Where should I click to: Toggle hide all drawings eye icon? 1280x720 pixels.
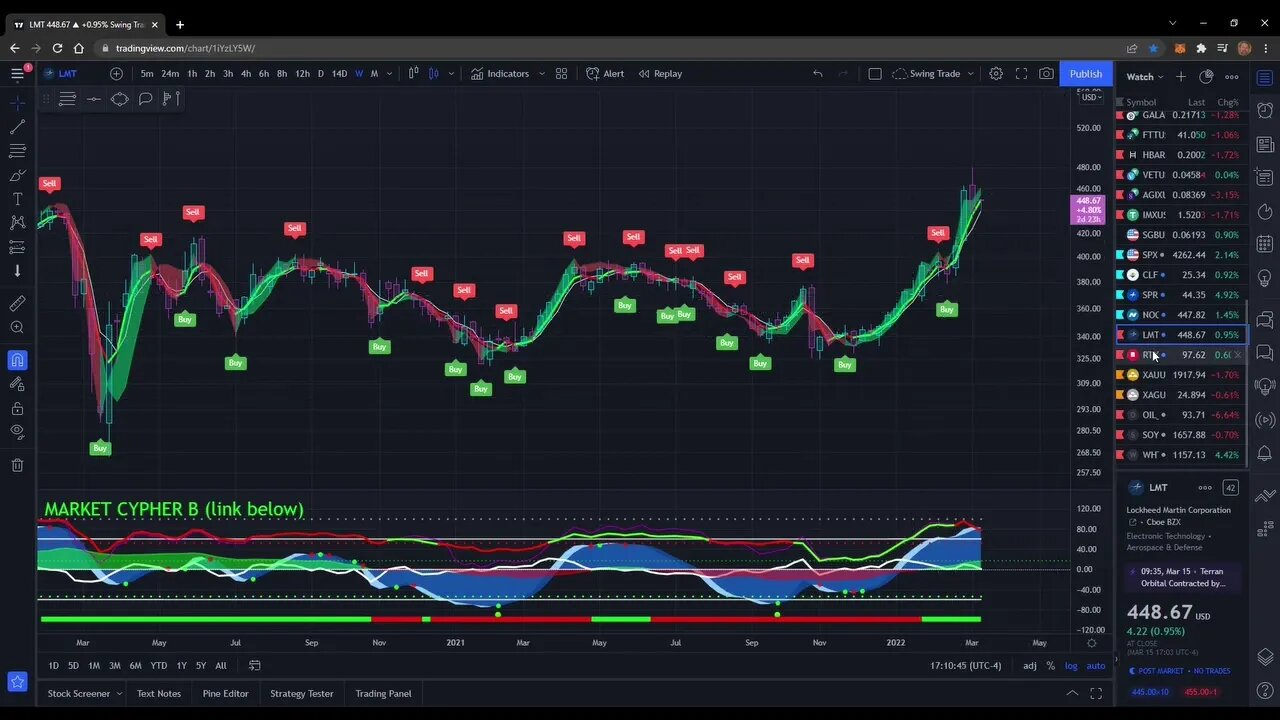coord(17,432)
